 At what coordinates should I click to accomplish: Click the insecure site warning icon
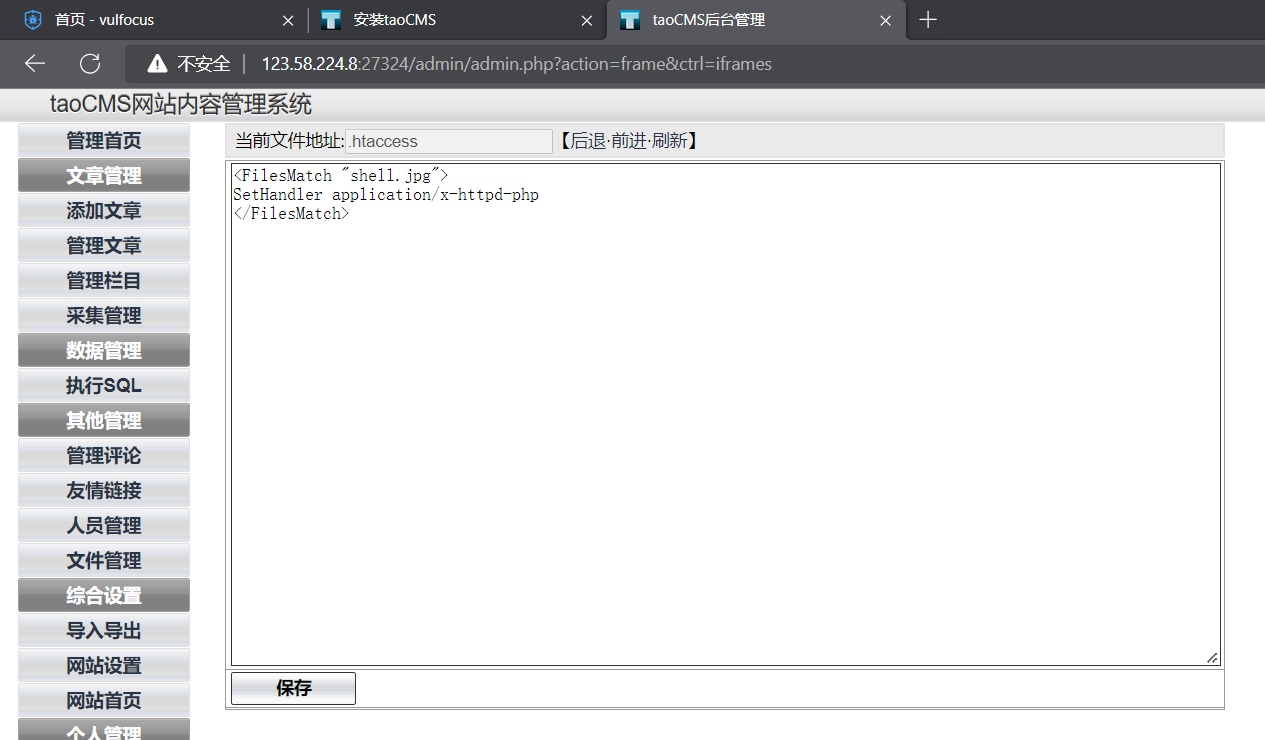pos(157,64)
